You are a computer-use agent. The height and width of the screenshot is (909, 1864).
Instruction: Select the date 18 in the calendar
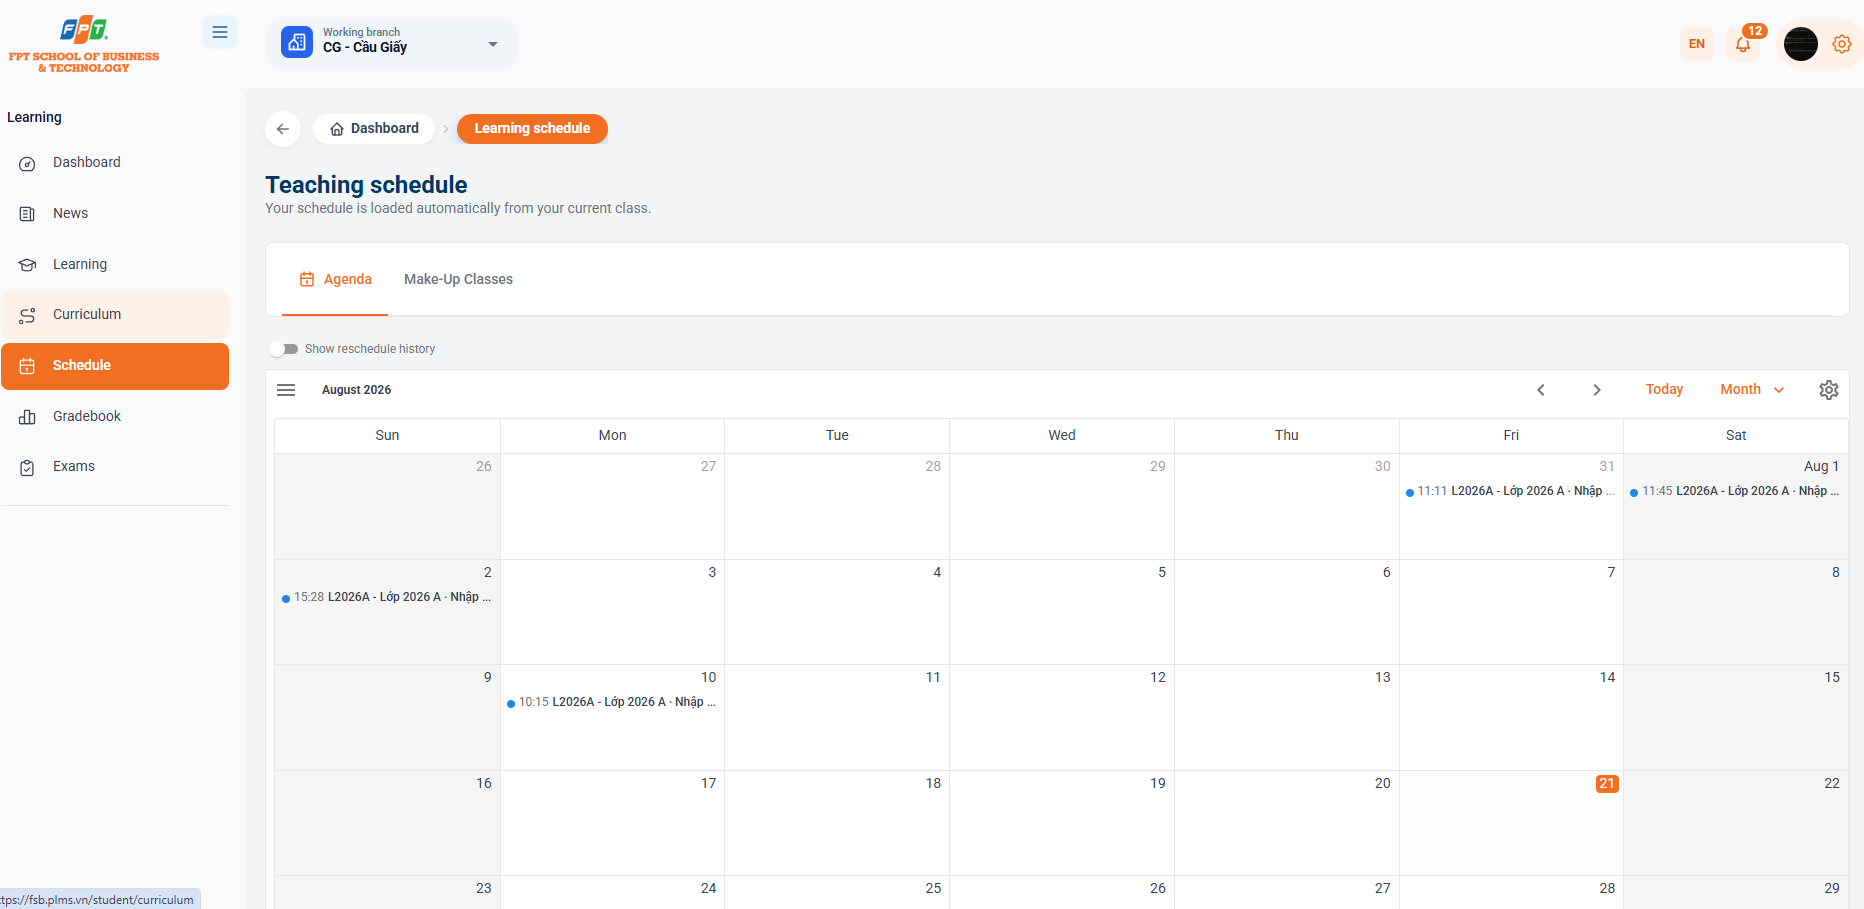933,784
